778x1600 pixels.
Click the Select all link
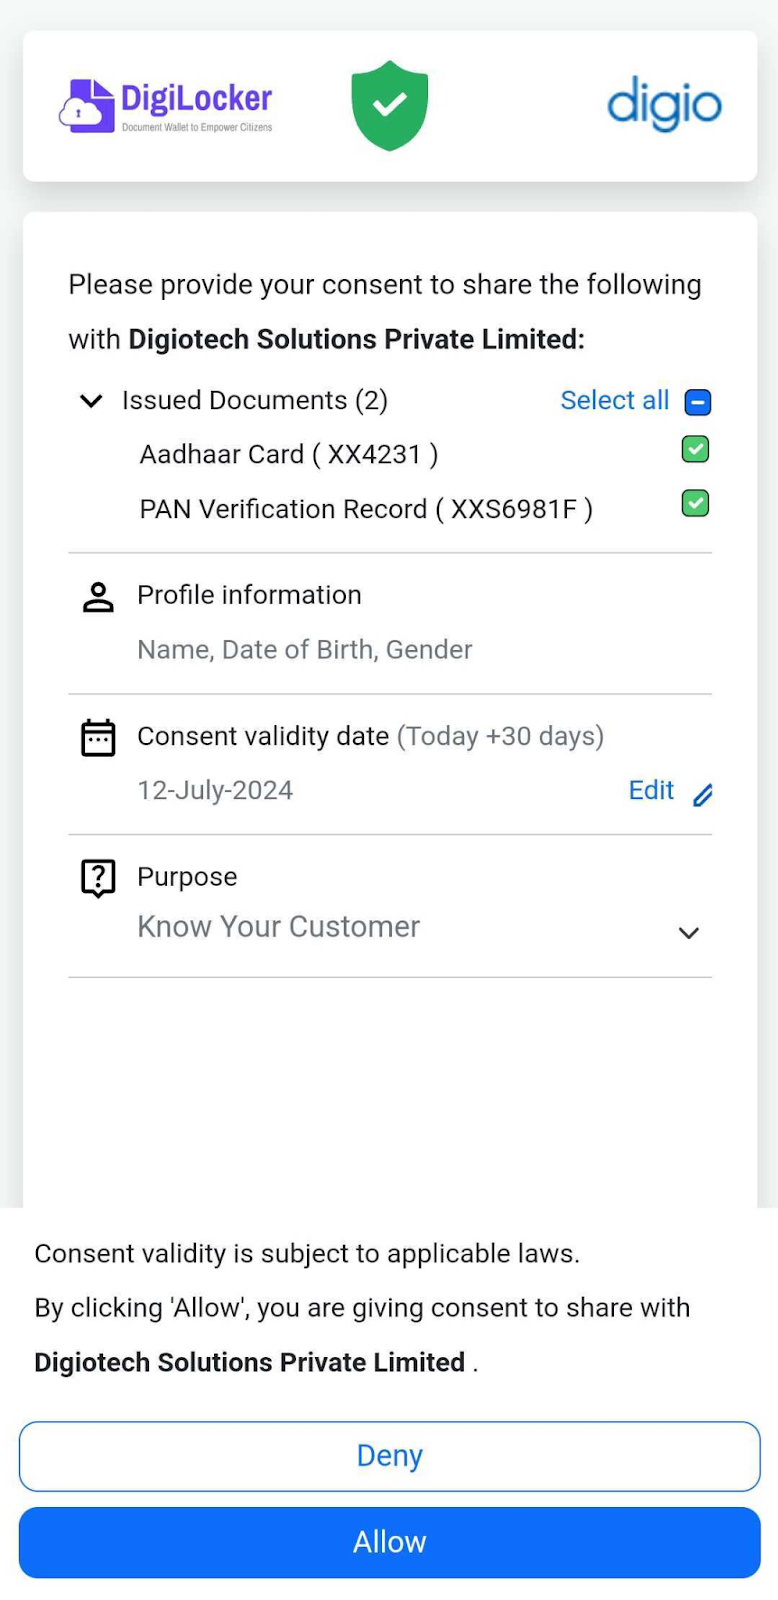click(x=614, y=401)
